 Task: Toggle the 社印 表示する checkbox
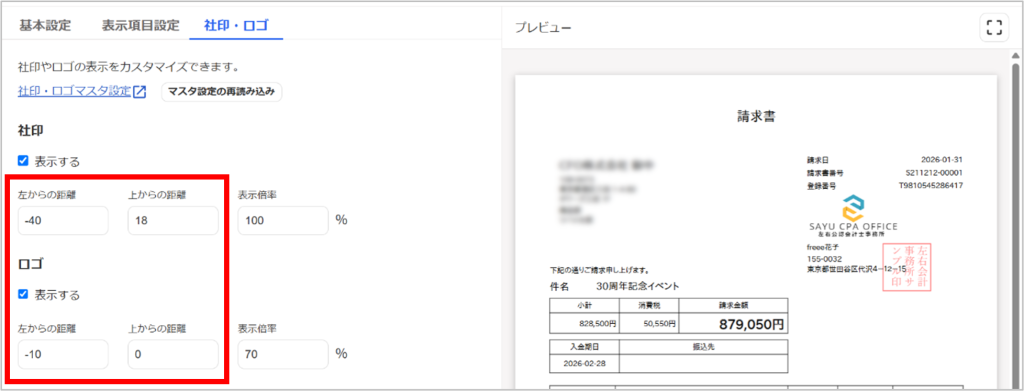[23, 161]
